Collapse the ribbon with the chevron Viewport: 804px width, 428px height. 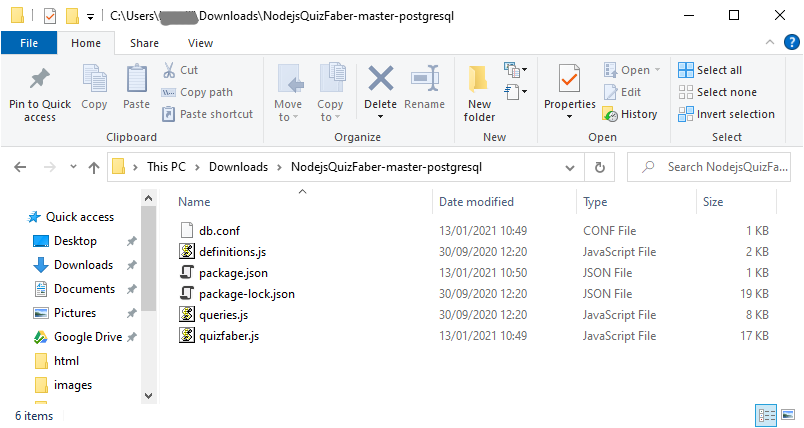tap(769, 43)
